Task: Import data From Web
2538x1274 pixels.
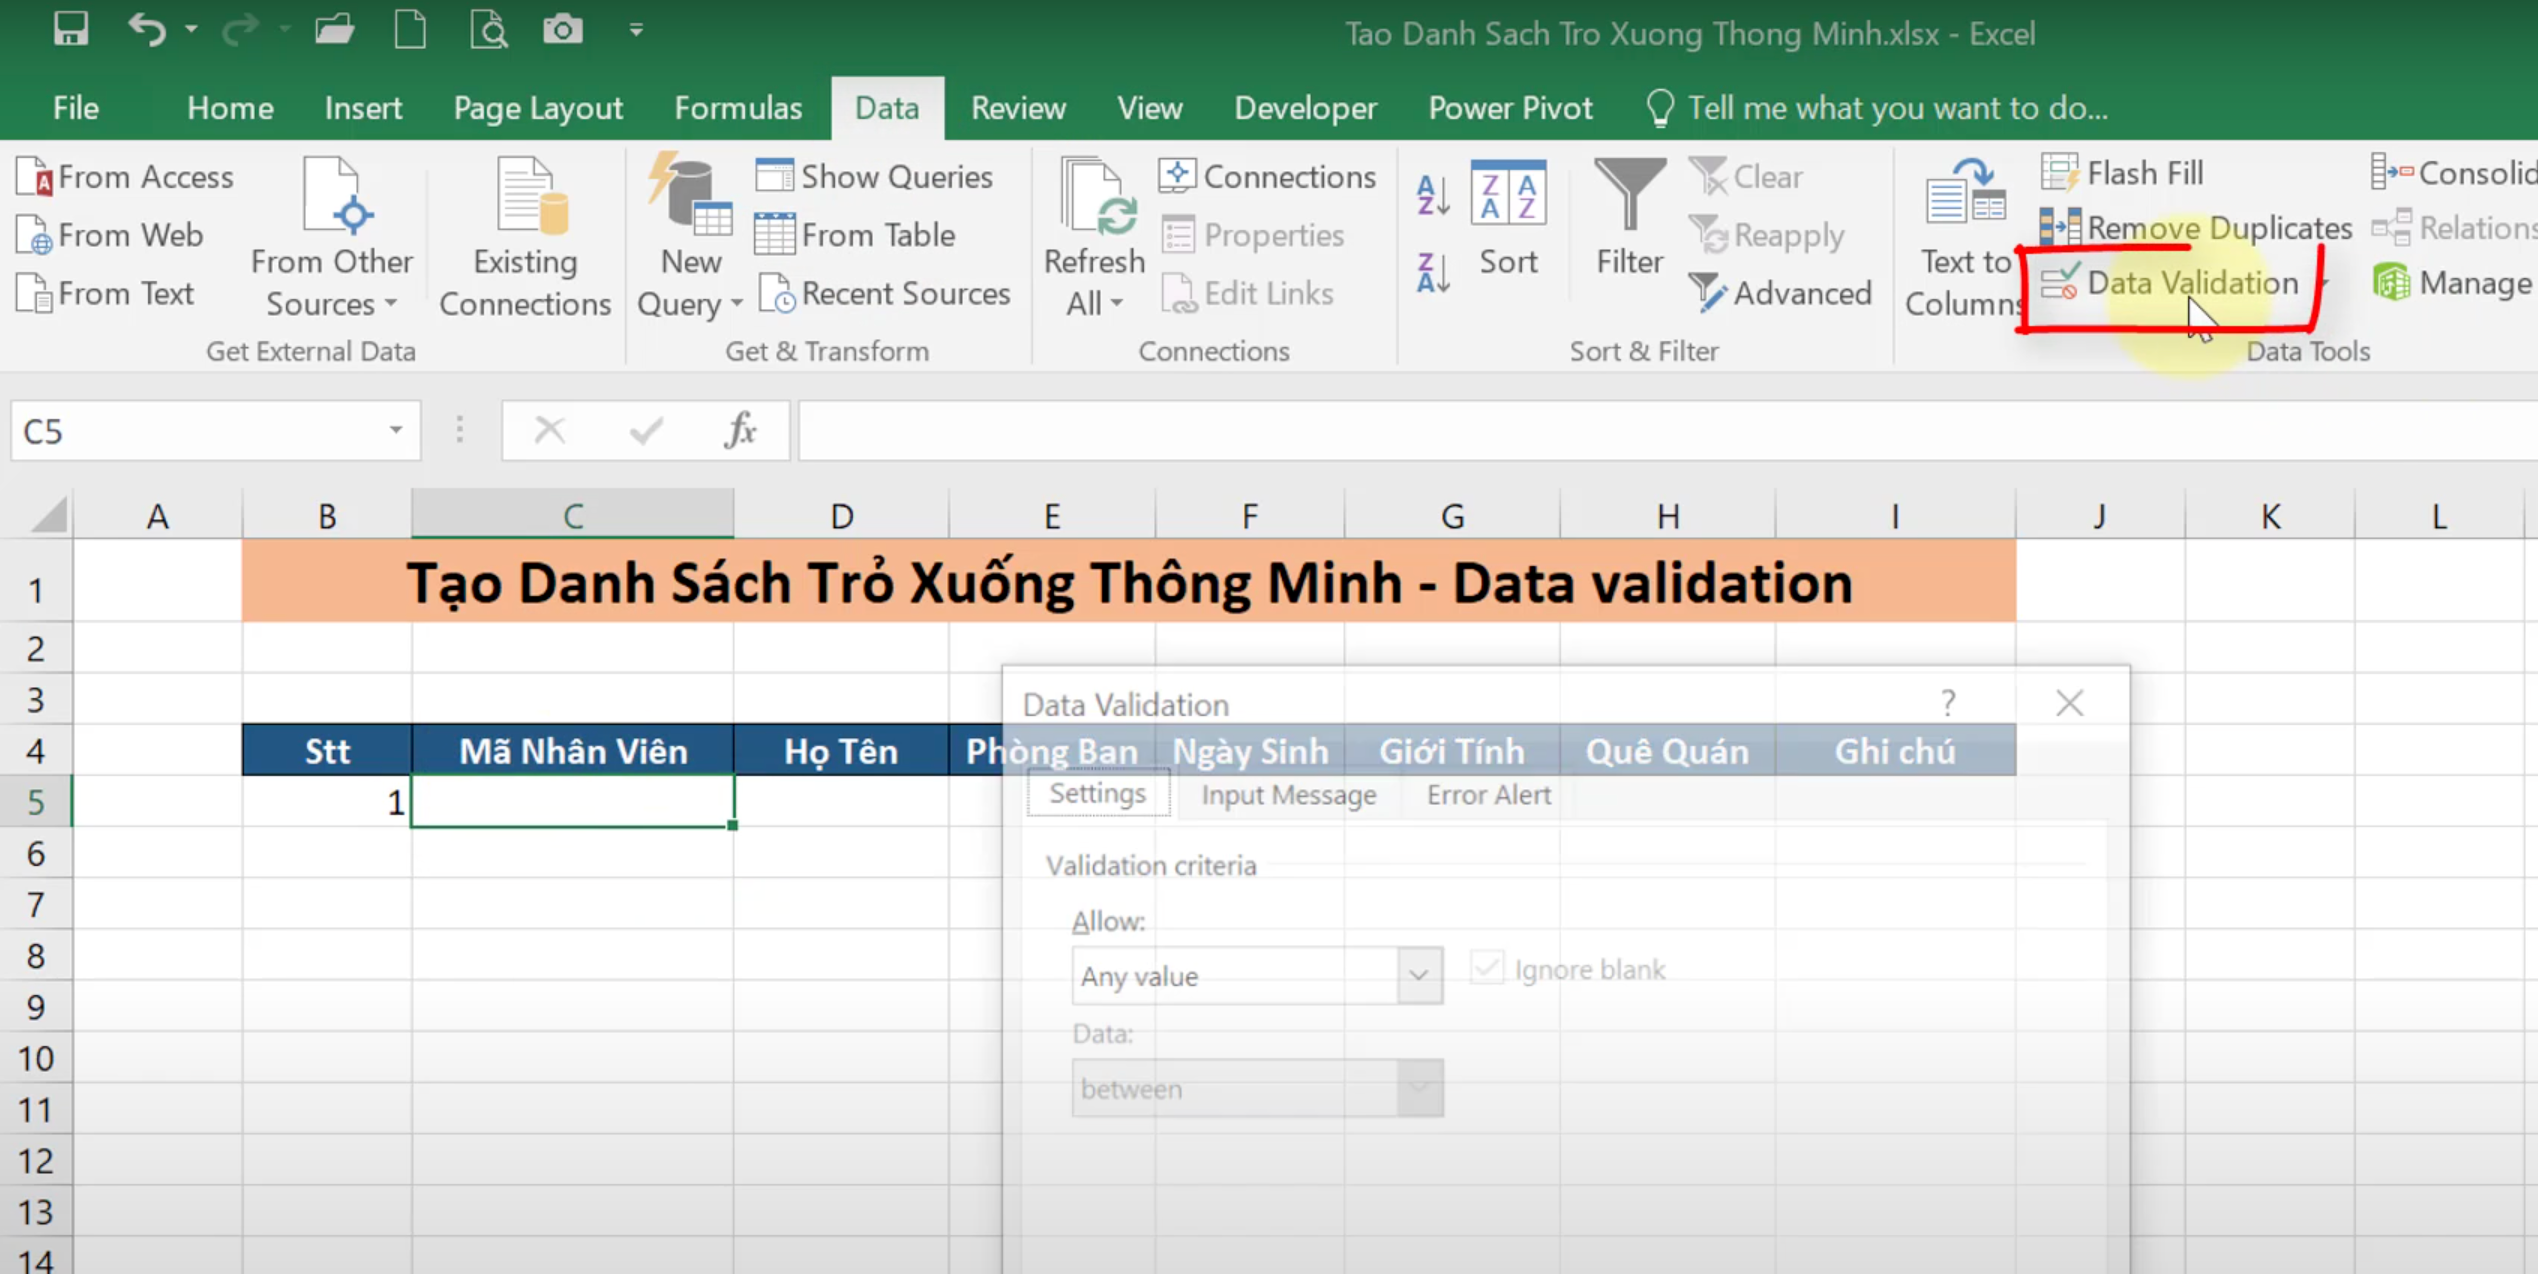Action: [x=111, y=235]
